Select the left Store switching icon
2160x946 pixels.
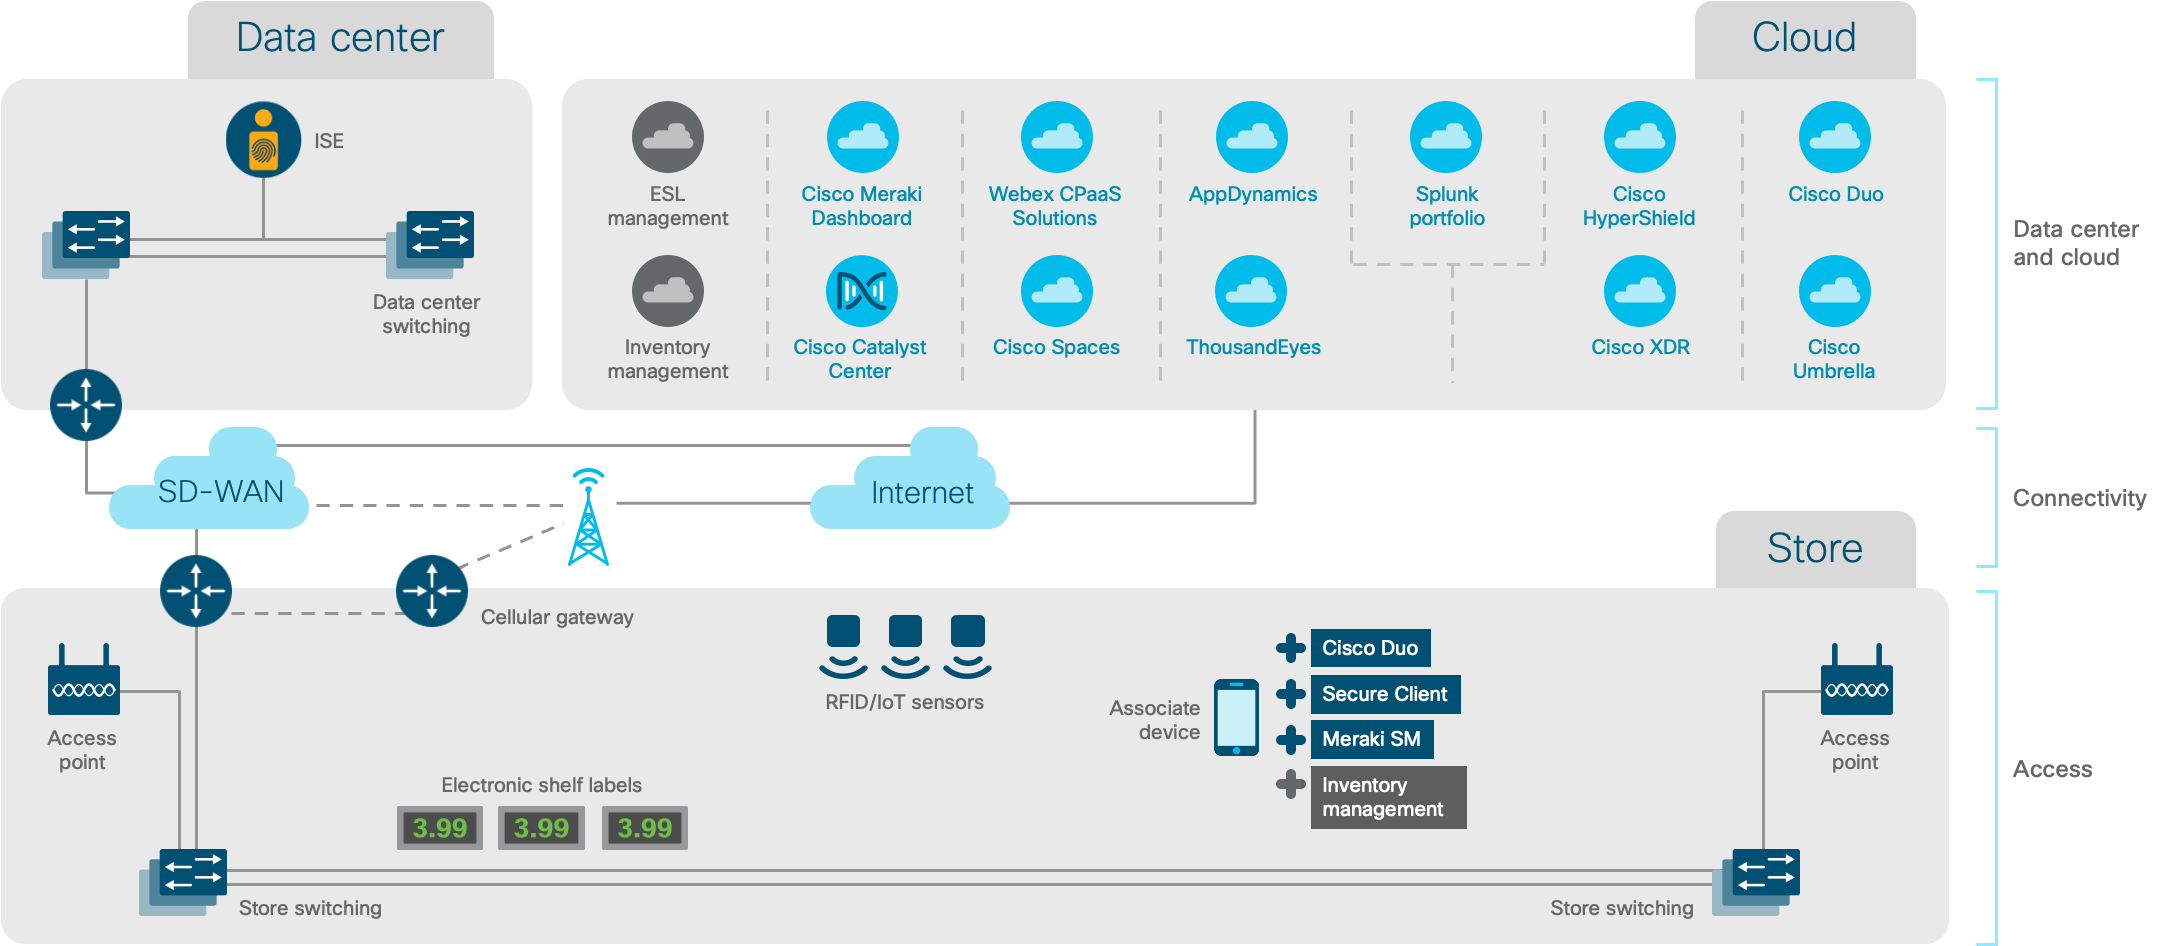pos(183,882)
